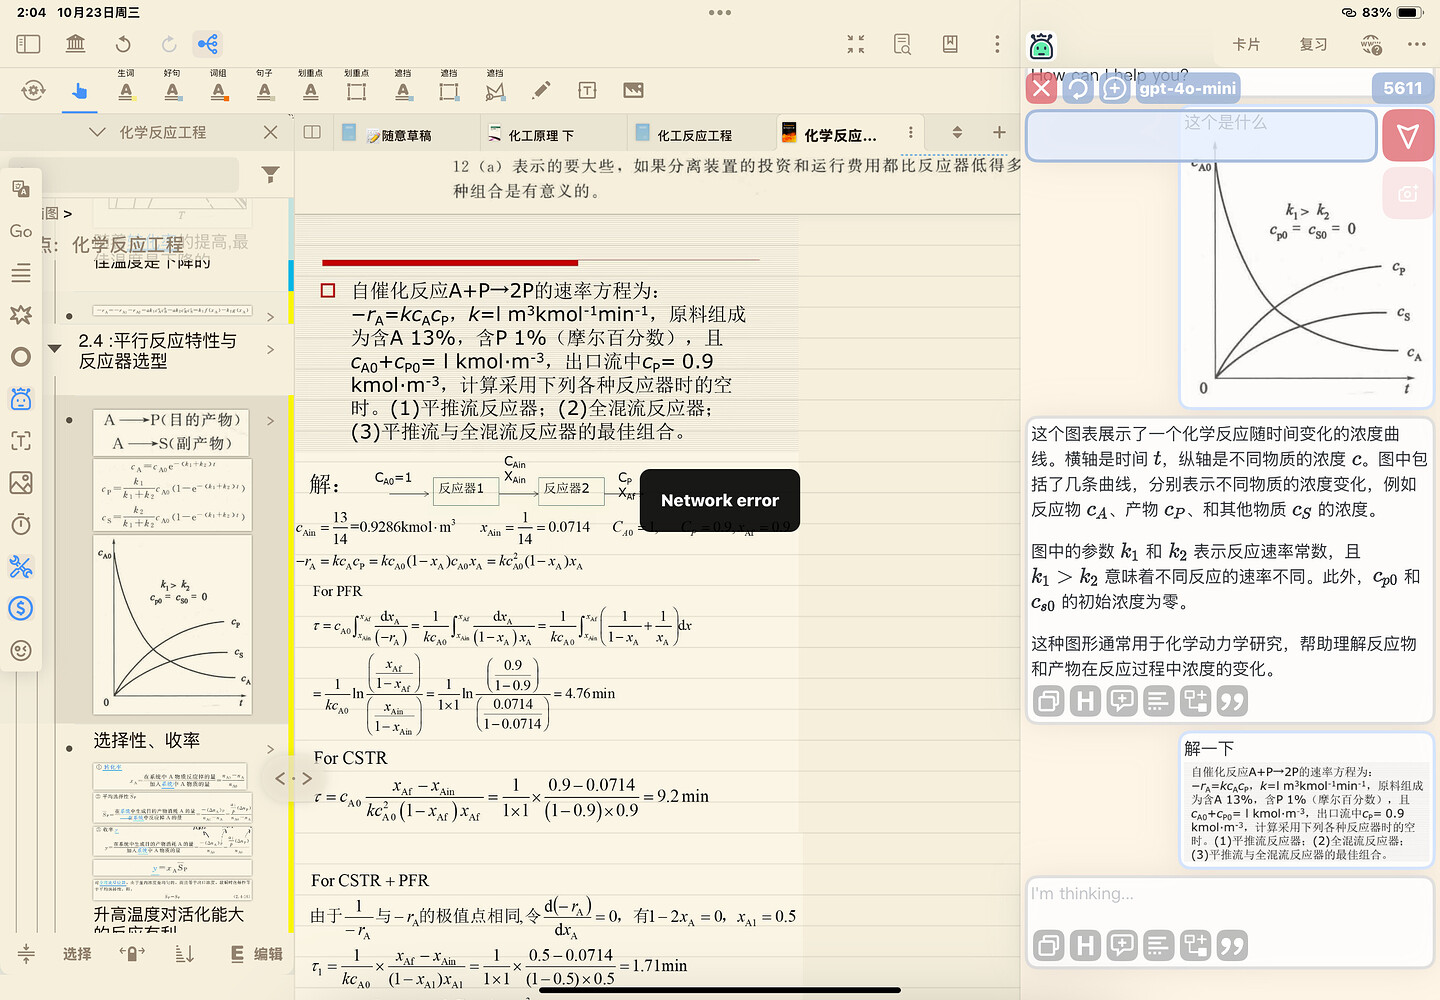Open the top-right more options ellipsis
This screenshot has width=1440, height=1000.
(1416, 44)
